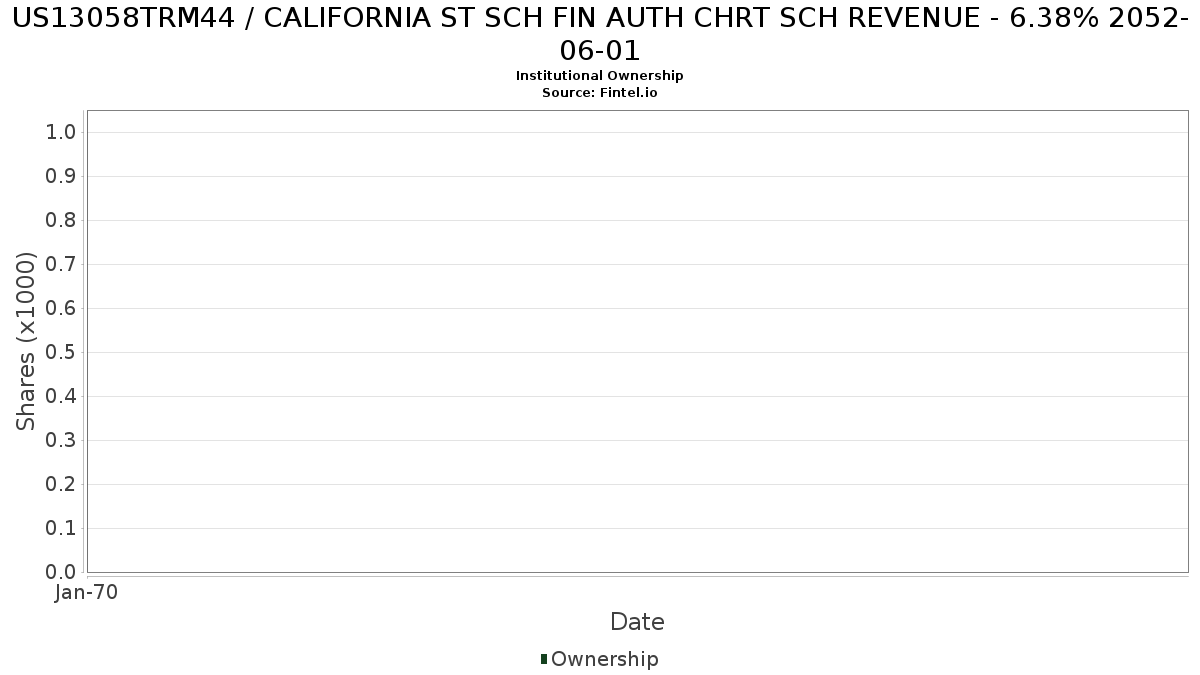The height and width of the screenshot is (675, 1200).
Task: Click the Jan-70 x-axis label
Action: click(87, 592)
